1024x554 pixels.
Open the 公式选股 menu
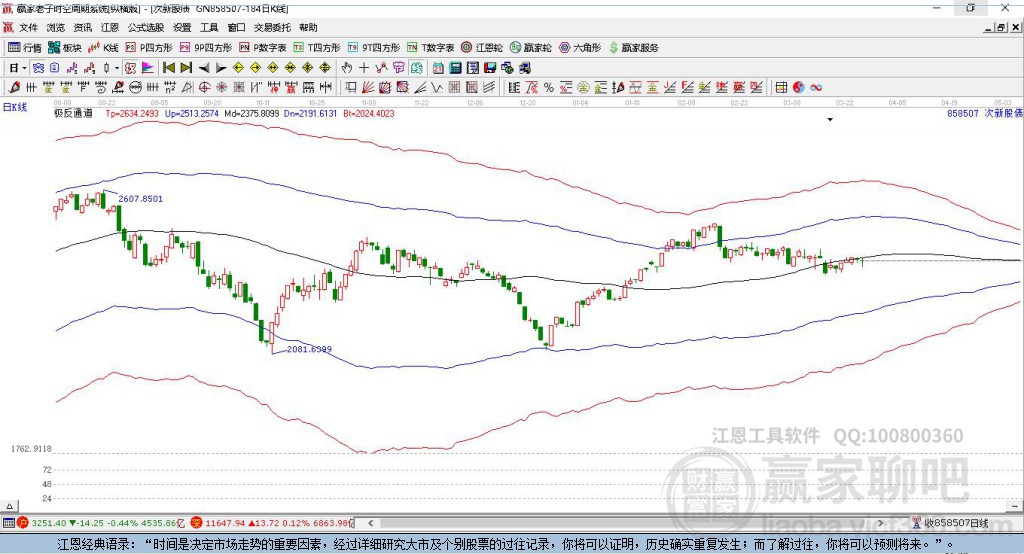pos(146,27)
